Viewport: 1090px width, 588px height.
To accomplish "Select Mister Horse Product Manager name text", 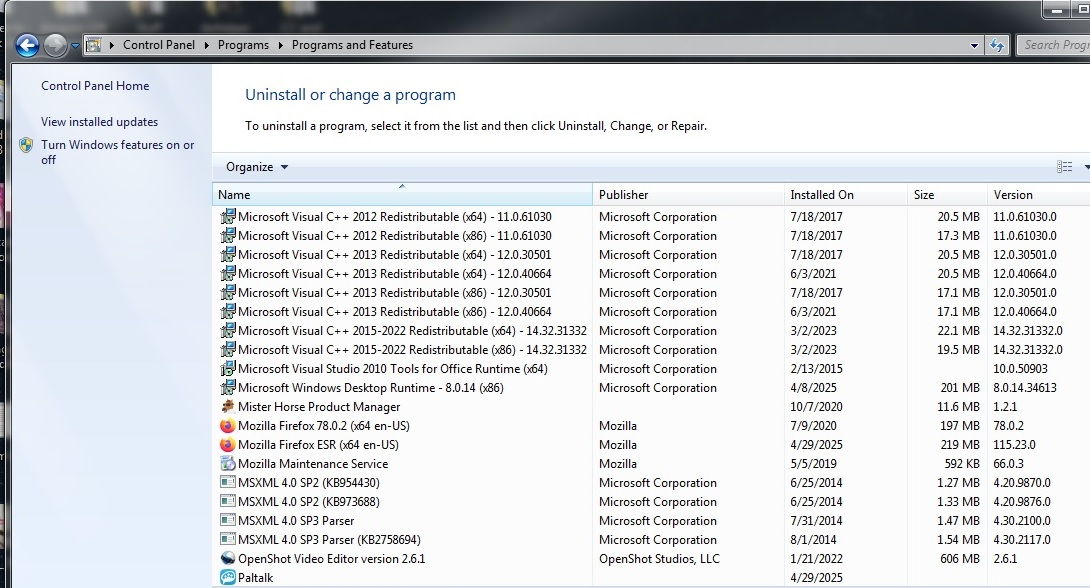I will pos(319,407).
